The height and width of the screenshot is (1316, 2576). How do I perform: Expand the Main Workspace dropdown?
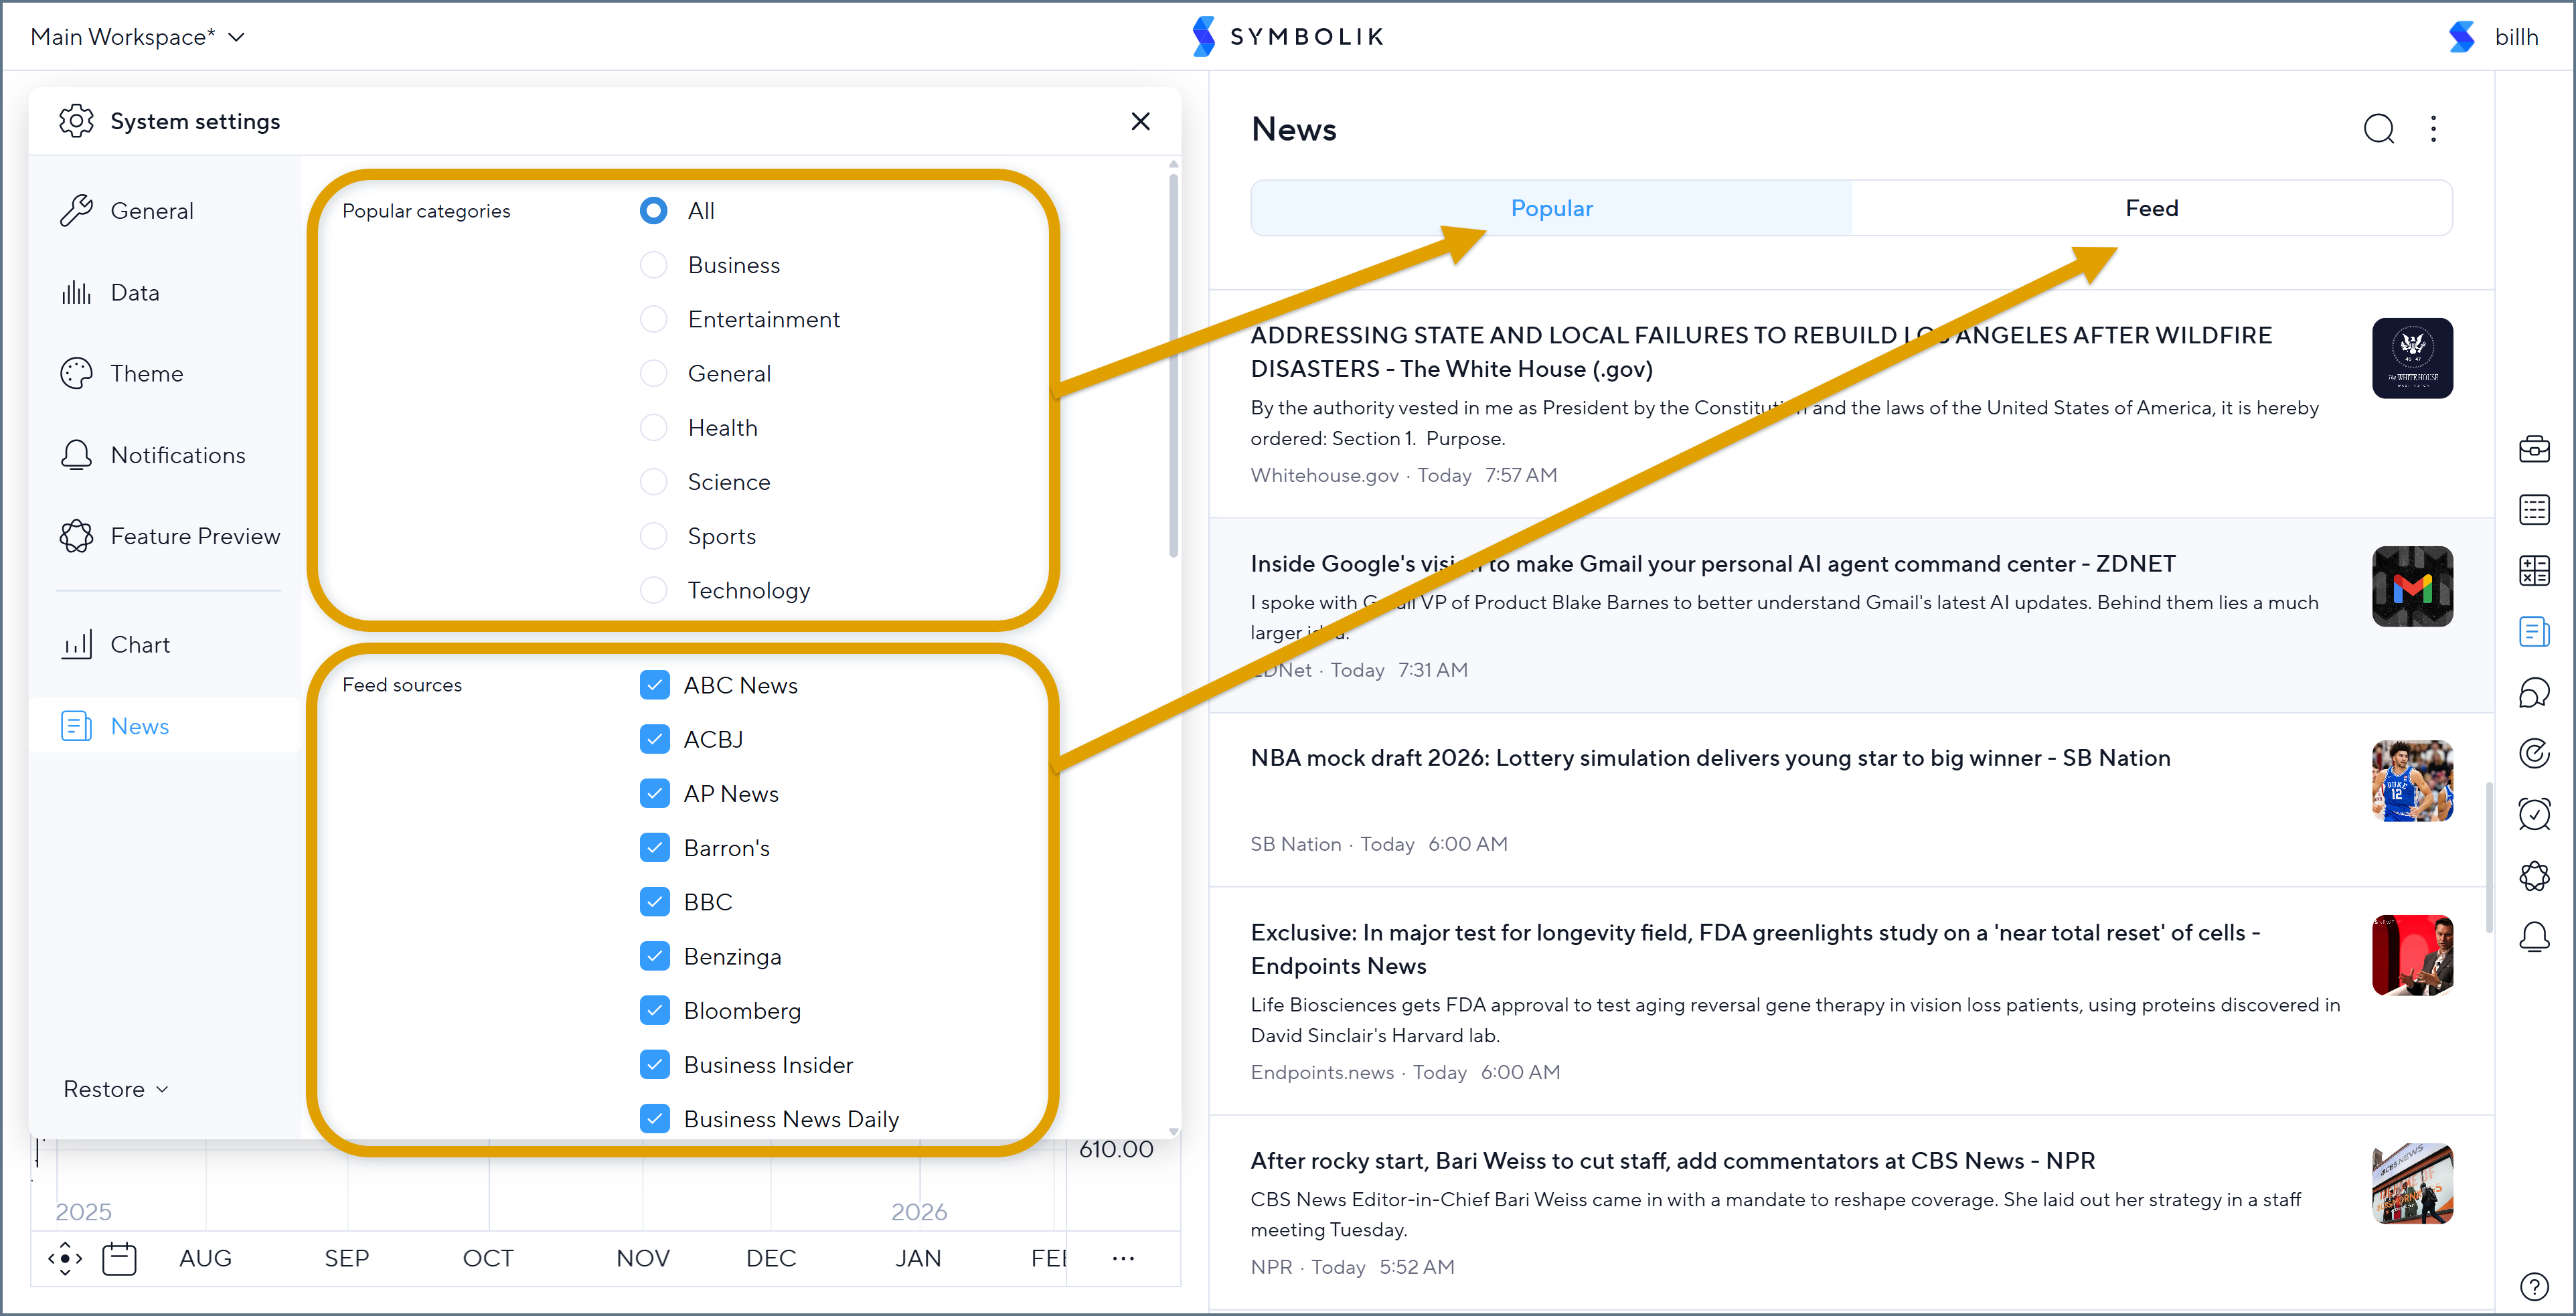point(137,37)
